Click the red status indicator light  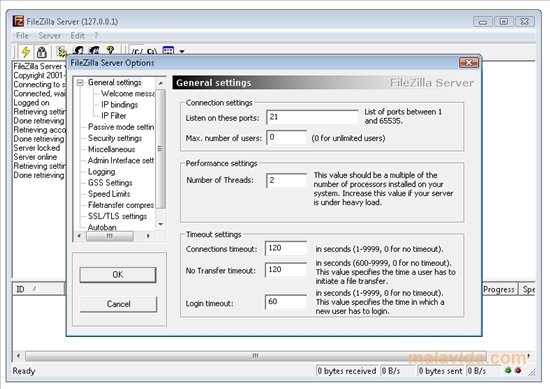518,370
